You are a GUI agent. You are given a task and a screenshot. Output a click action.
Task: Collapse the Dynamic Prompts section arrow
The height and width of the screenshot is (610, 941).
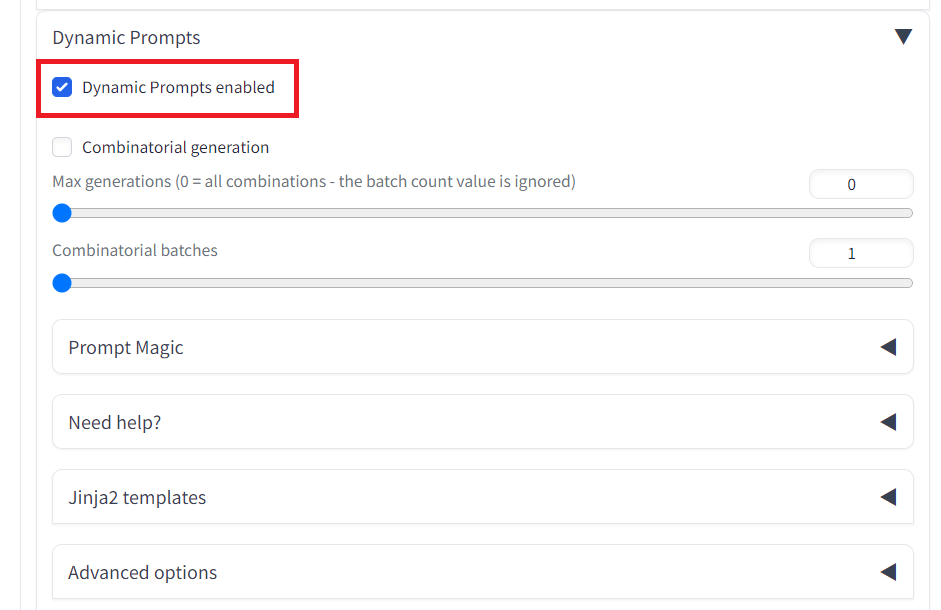tap(903, 37)
